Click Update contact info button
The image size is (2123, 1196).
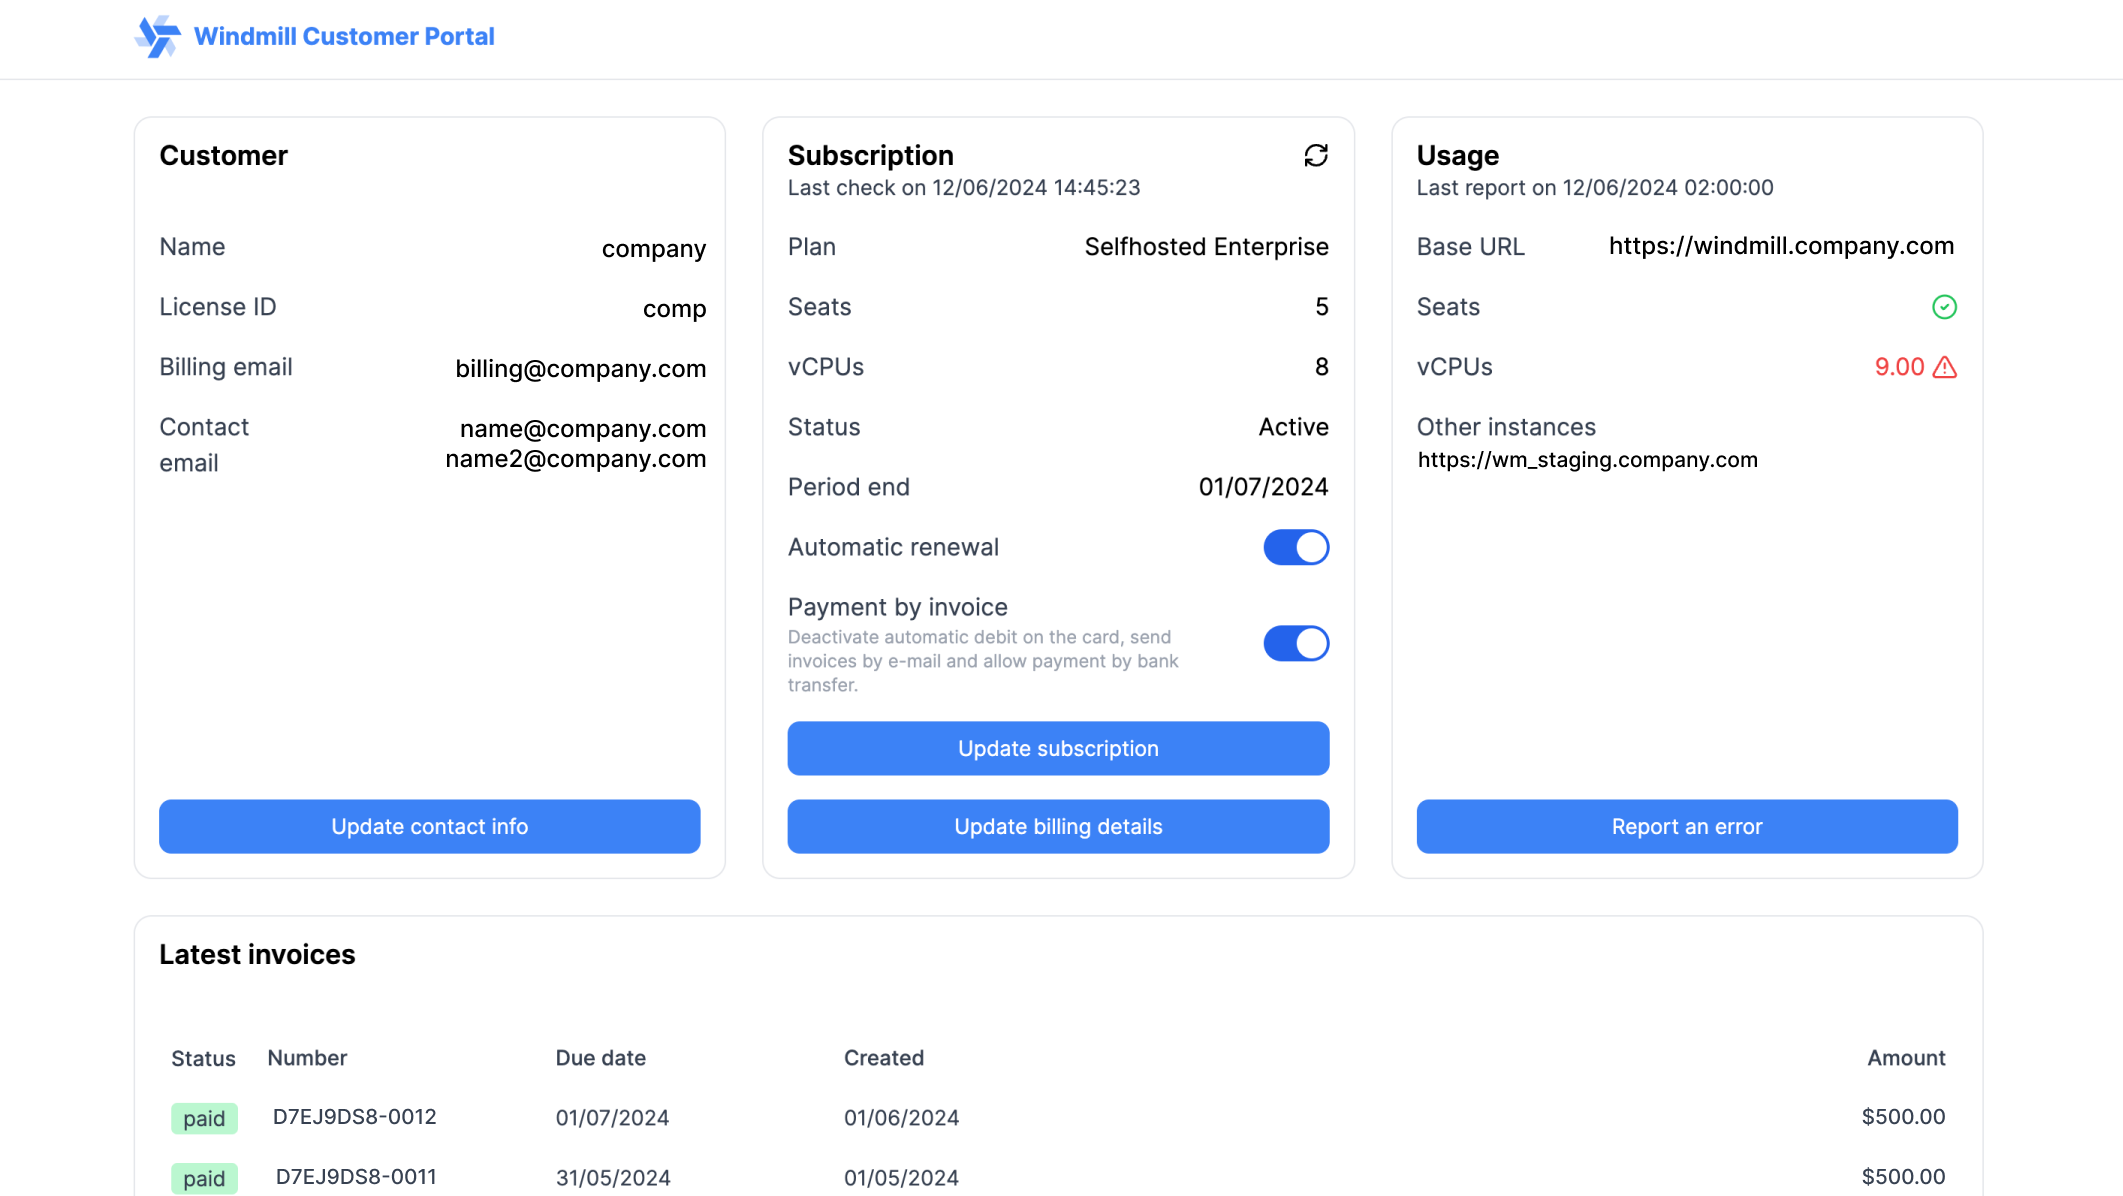pyautogui.click(x=429, y=826)
